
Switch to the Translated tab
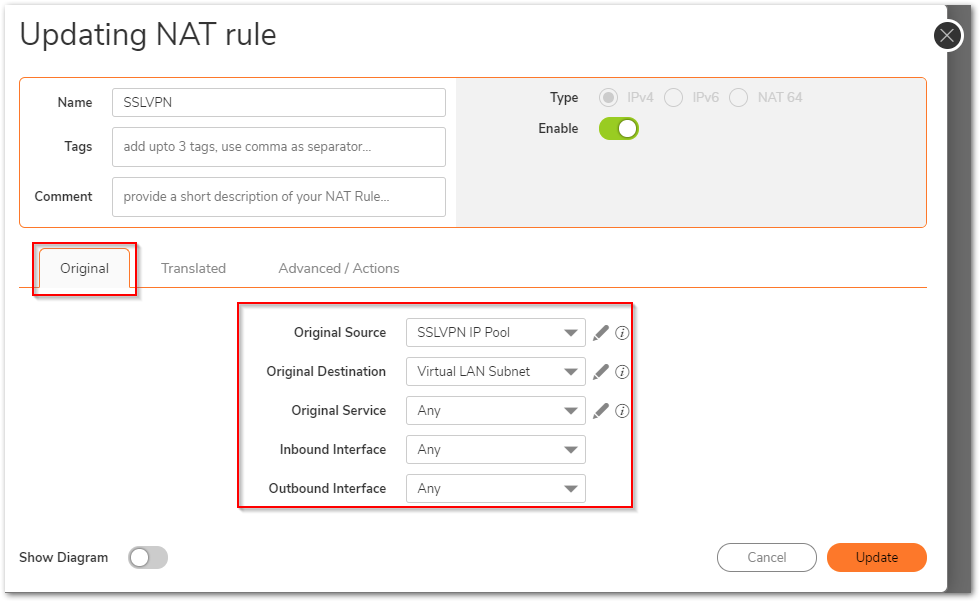tap(193, 268)
